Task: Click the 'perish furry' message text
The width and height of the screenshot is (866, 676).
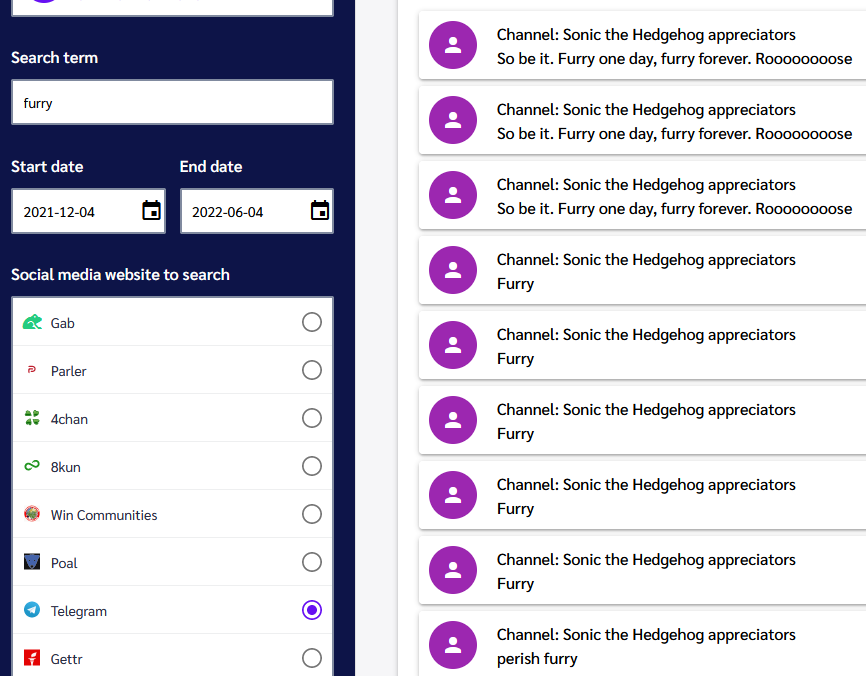Action: tap(537, 658)
